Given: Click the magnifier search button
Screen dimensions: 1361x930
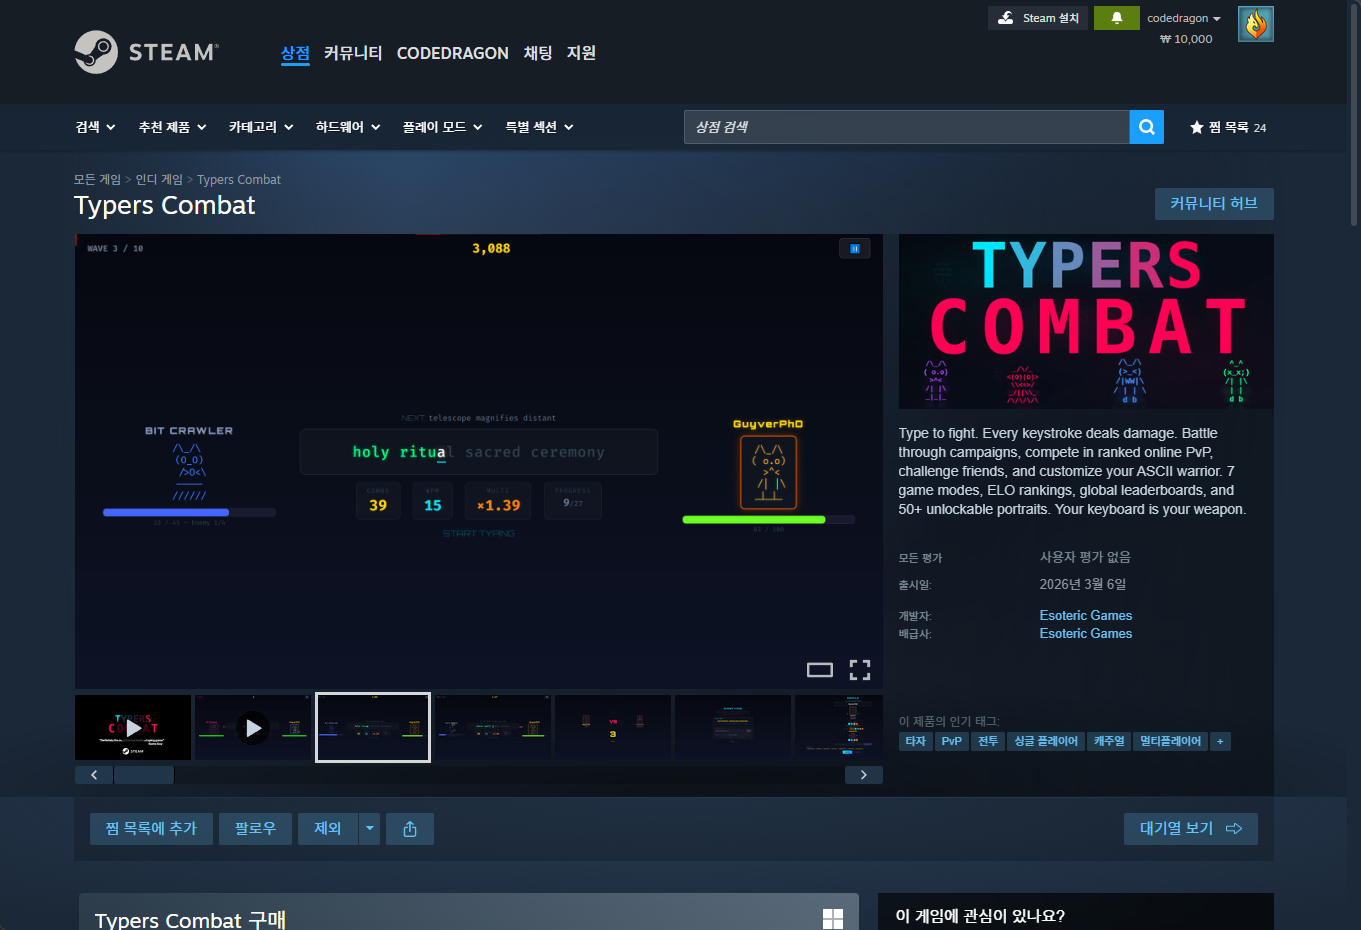Looking at the screenshot, I should pos(1147,127).
